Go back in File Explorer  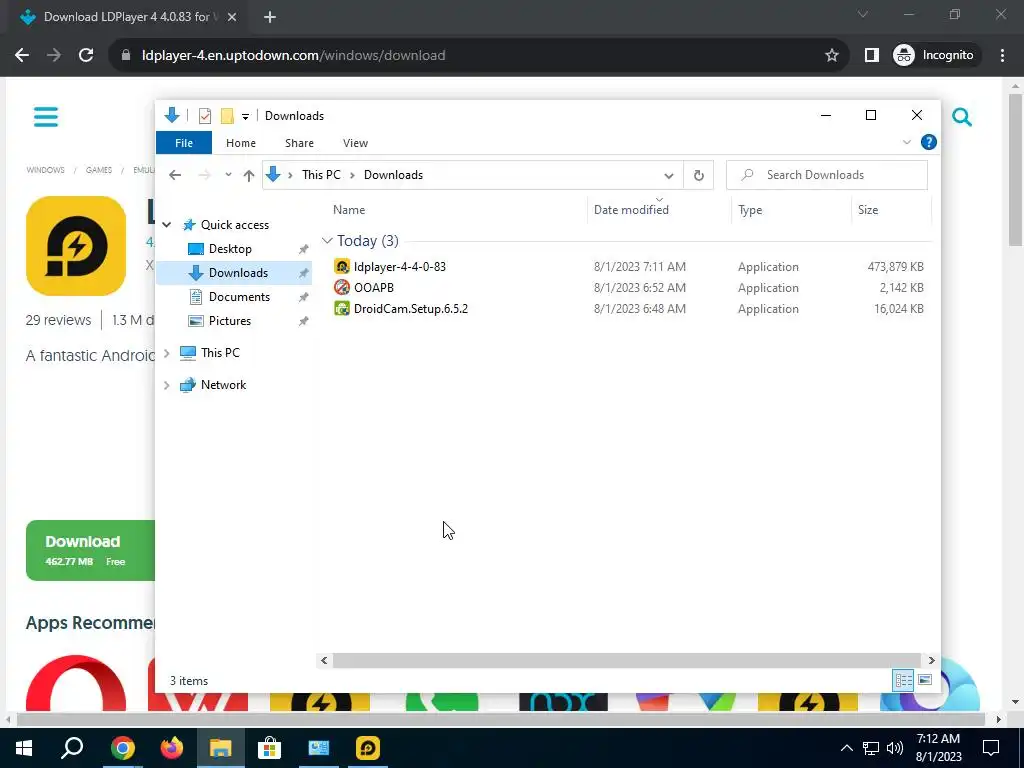(x=174, y=175)
